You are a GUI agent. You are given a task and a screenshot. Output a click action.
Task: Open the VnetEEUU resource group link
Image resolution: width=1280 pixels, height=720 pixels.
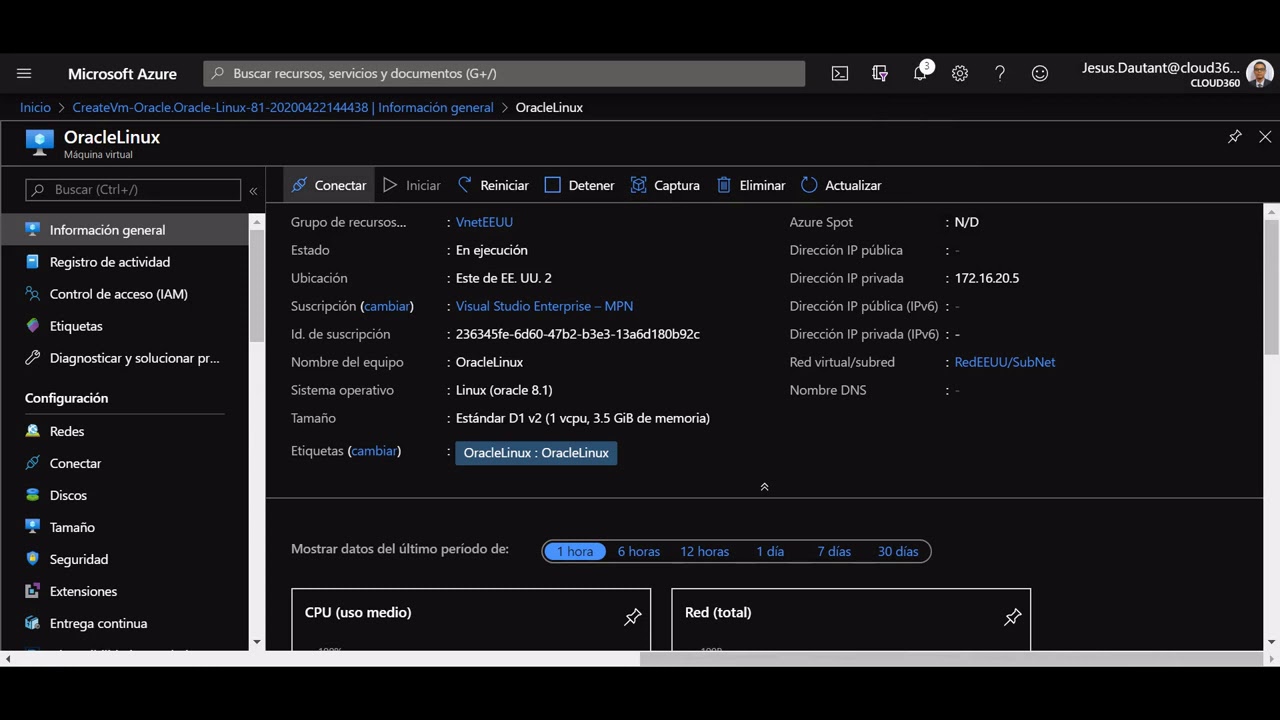click(x=484, y=222)
